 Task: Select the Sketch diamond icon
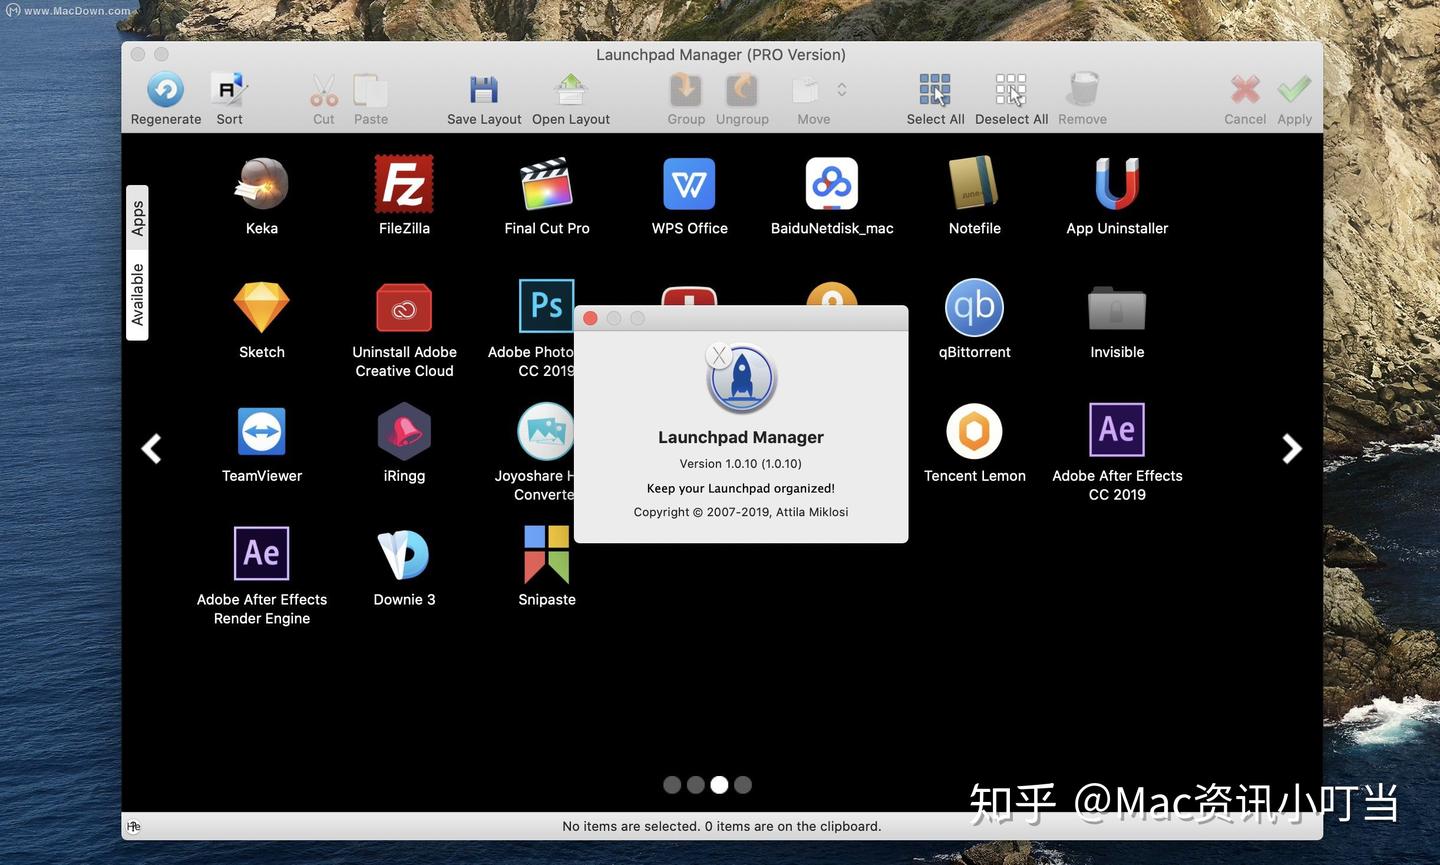[262, 308]
